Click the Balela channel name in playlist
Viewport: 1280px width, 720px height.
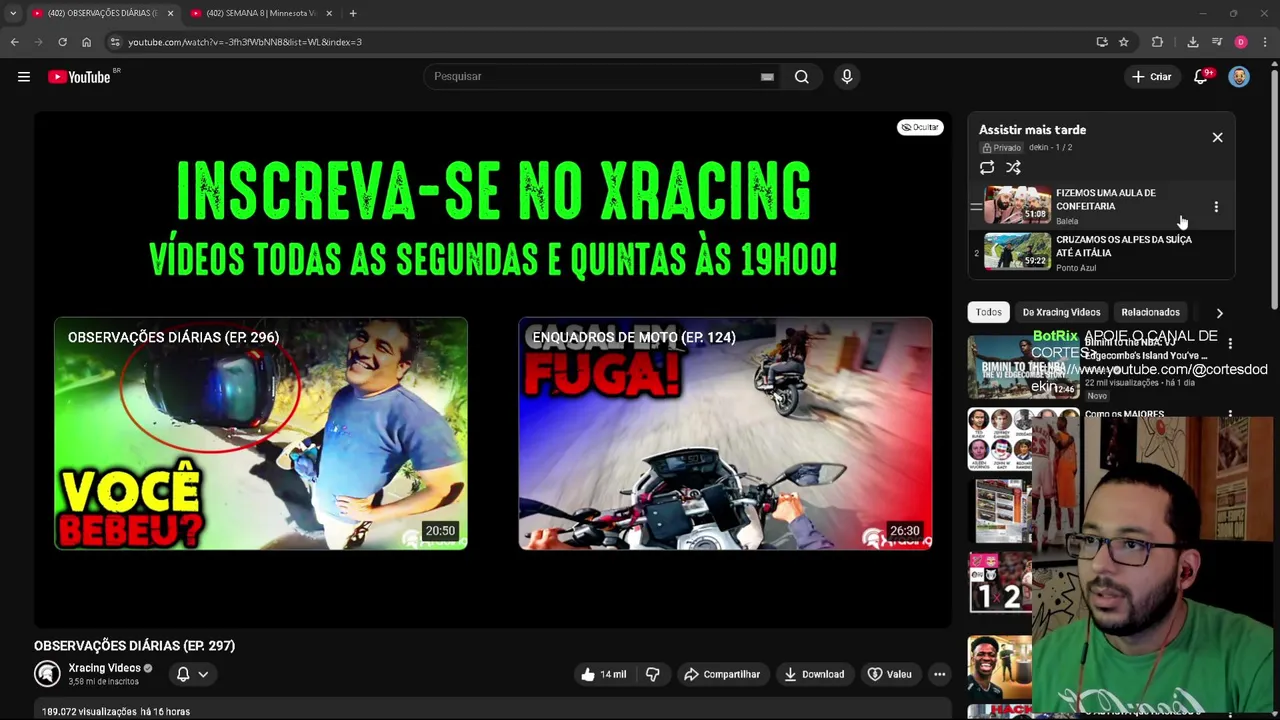pos(1067,221)
